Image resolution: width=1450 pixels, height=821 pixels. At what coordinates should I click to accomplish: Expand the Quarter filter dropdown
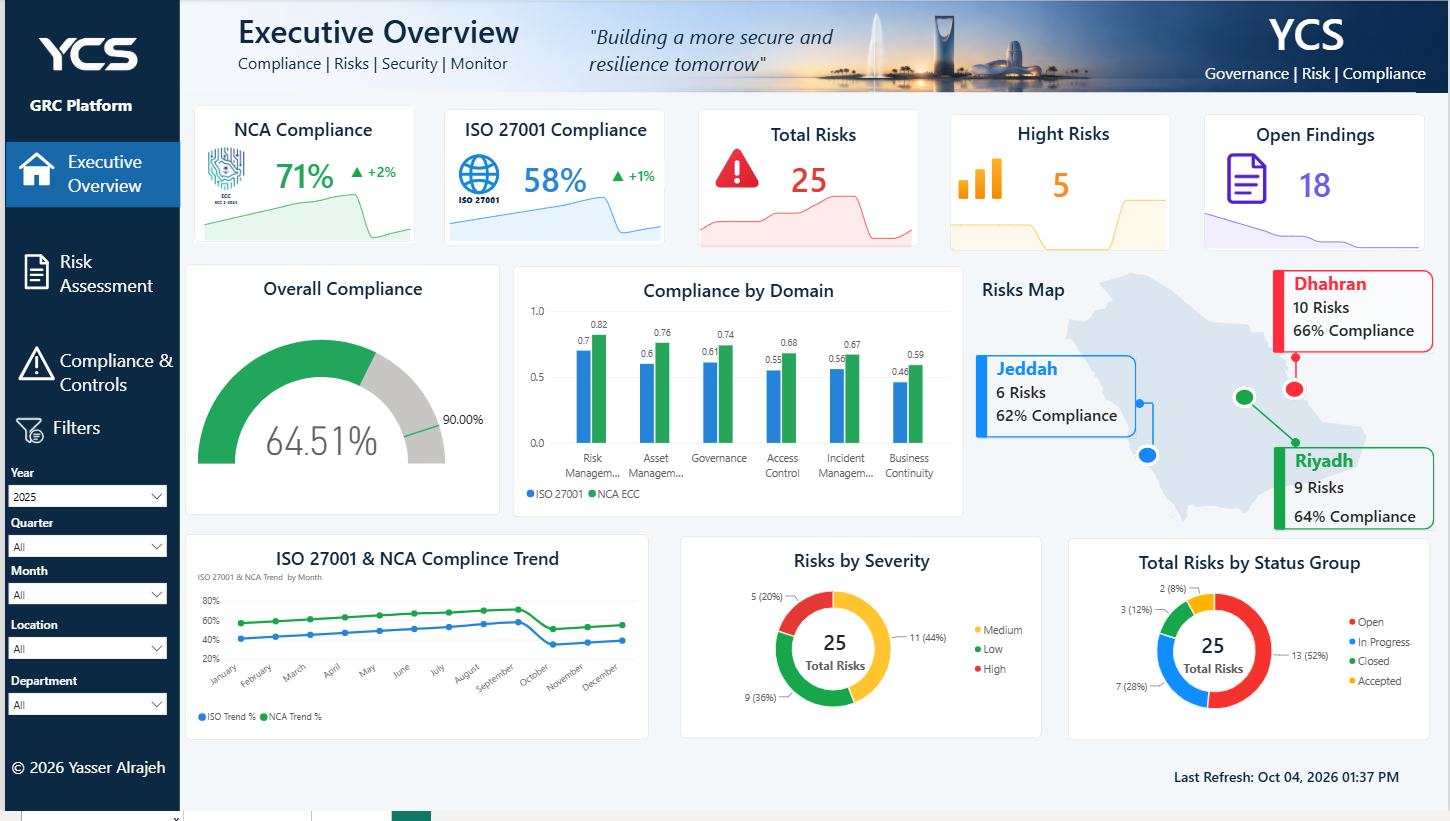point(88,546)
